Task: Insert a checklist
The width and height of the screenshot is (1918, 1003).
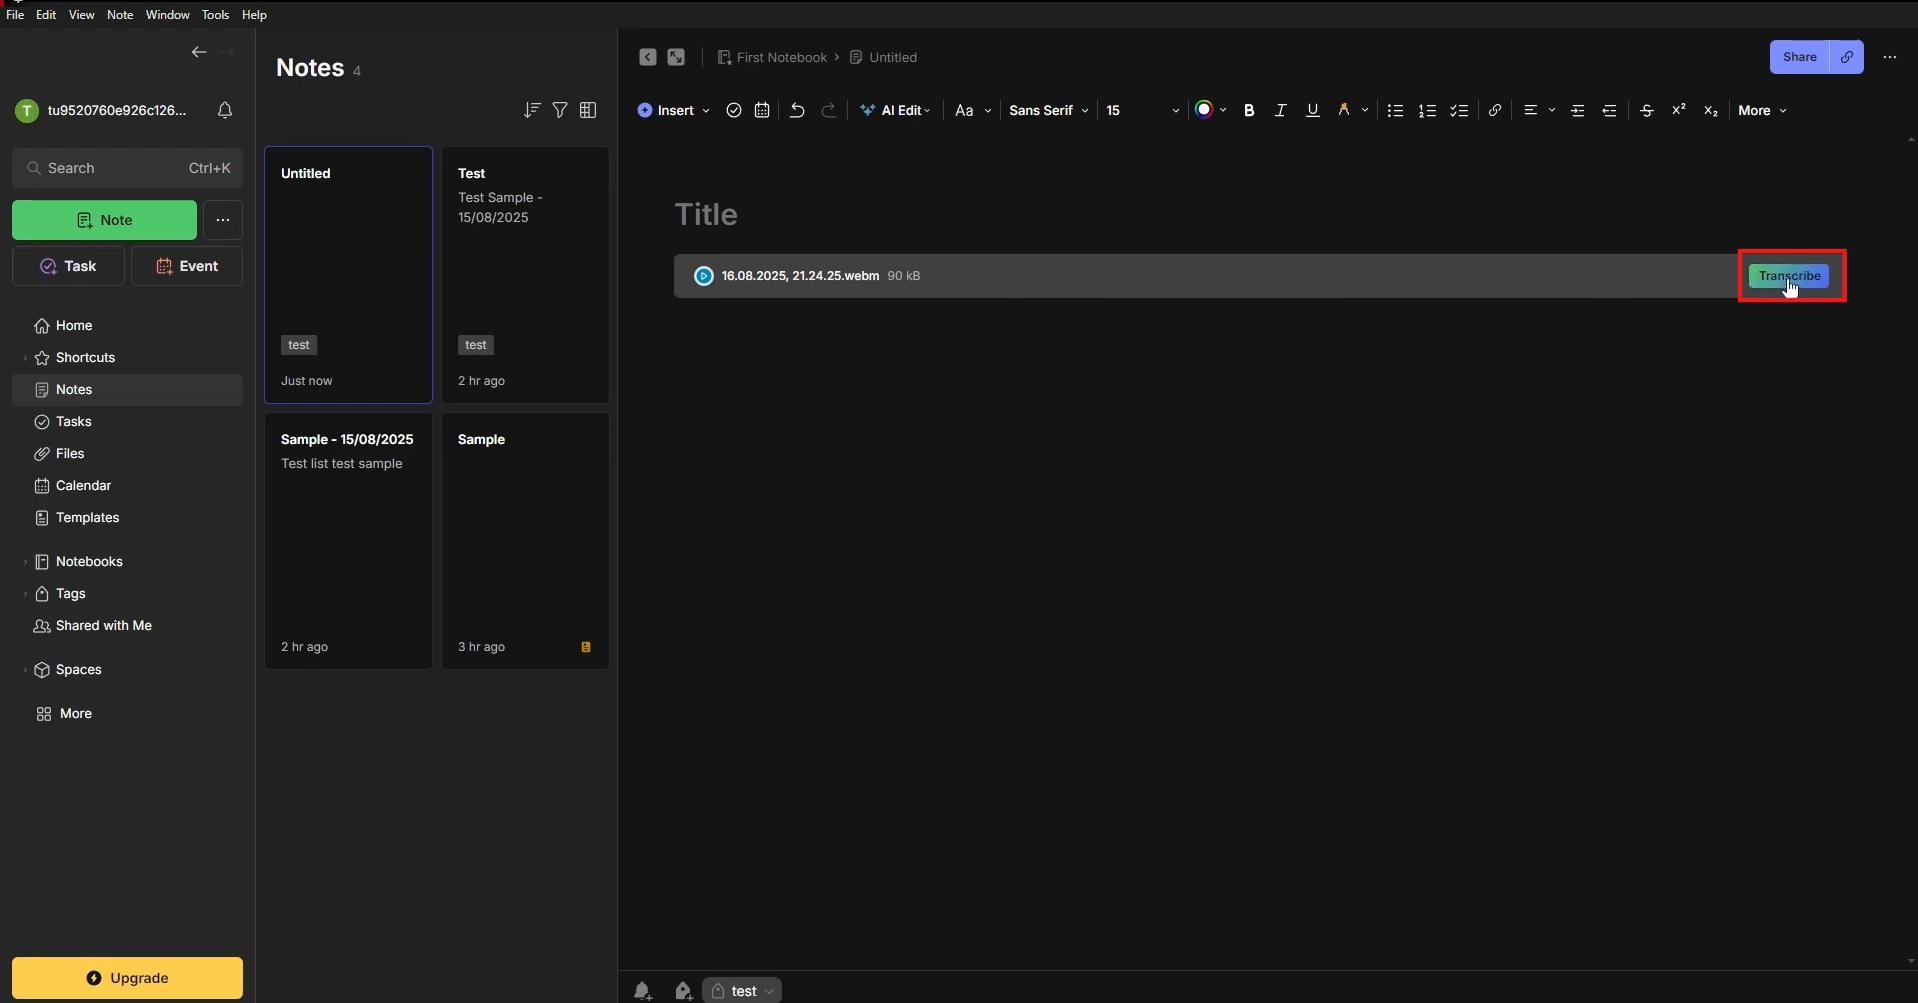Action: pyautogui.click(x=1460, y=111)
